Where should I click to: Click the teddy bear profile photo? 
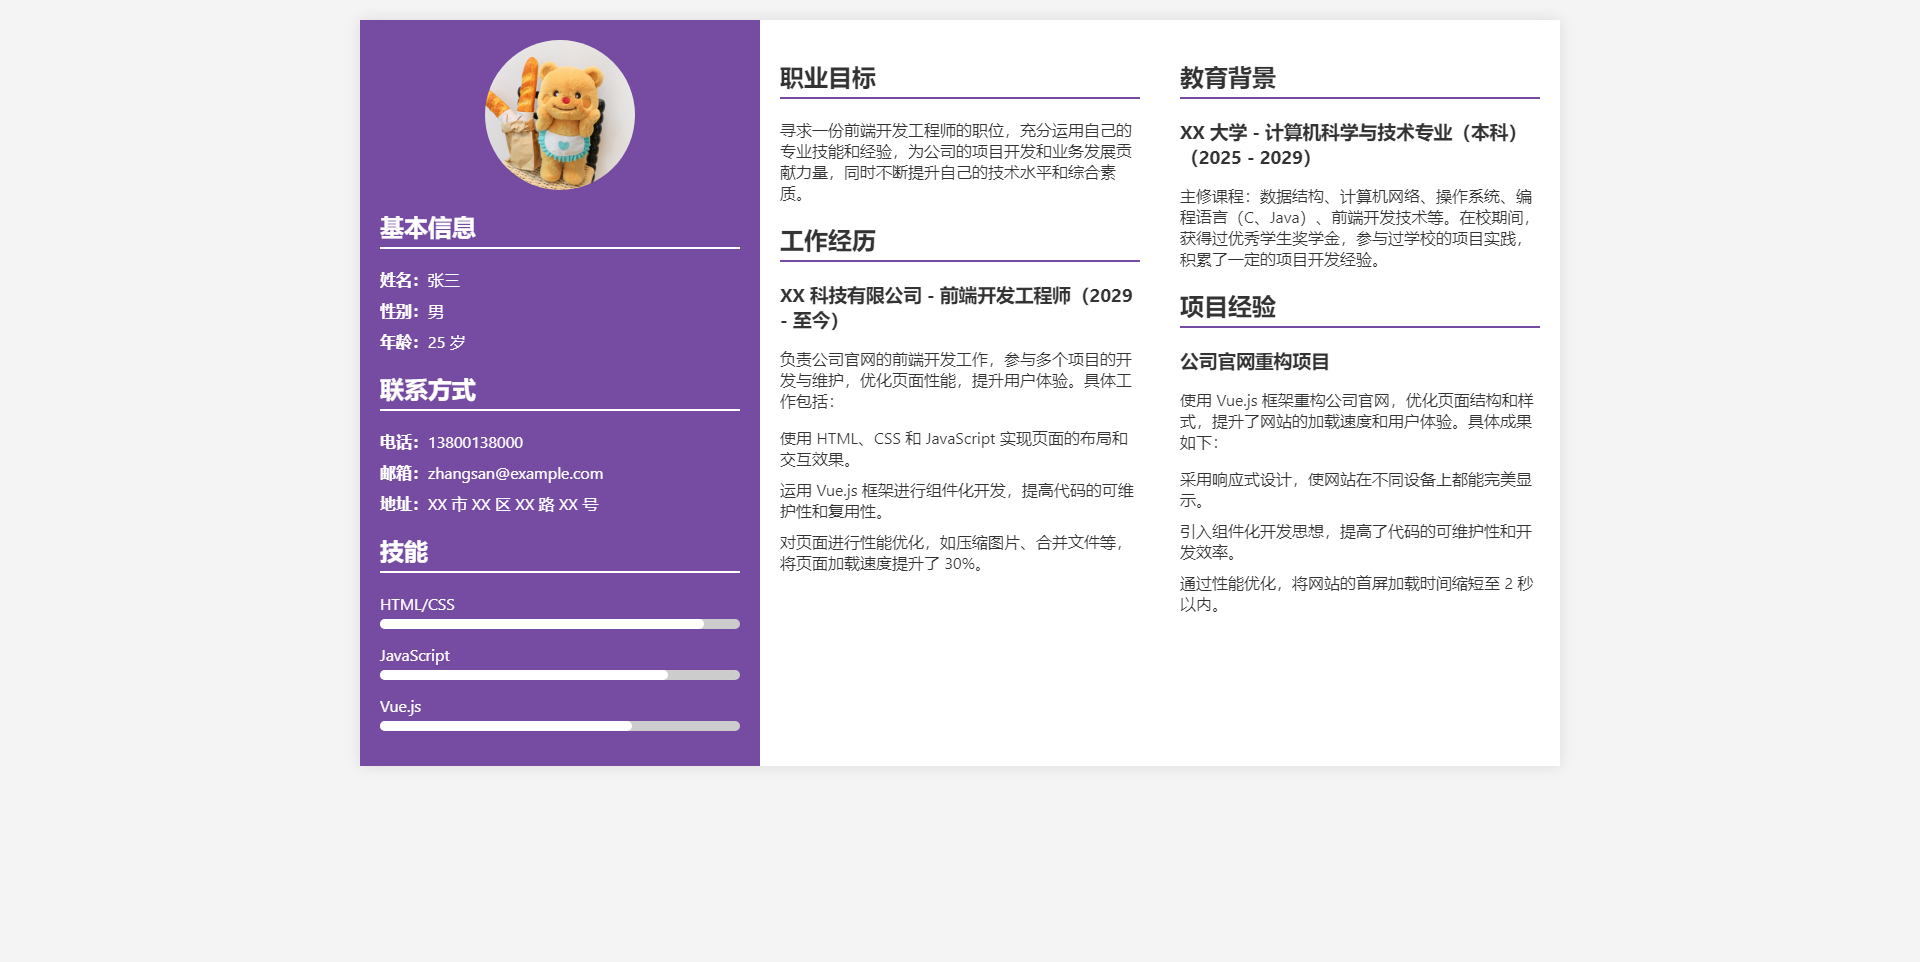coord(560,115)
